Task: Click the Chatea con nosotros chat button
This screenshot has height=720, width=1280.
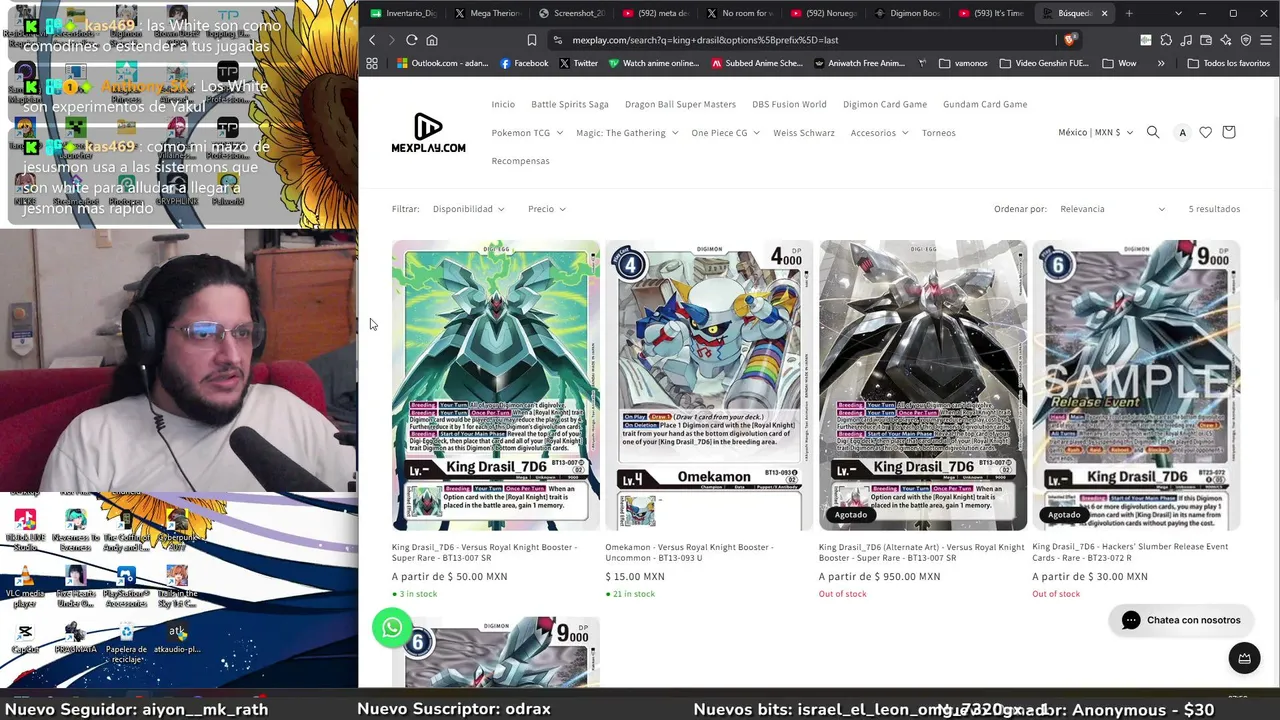Action: 1181,620
